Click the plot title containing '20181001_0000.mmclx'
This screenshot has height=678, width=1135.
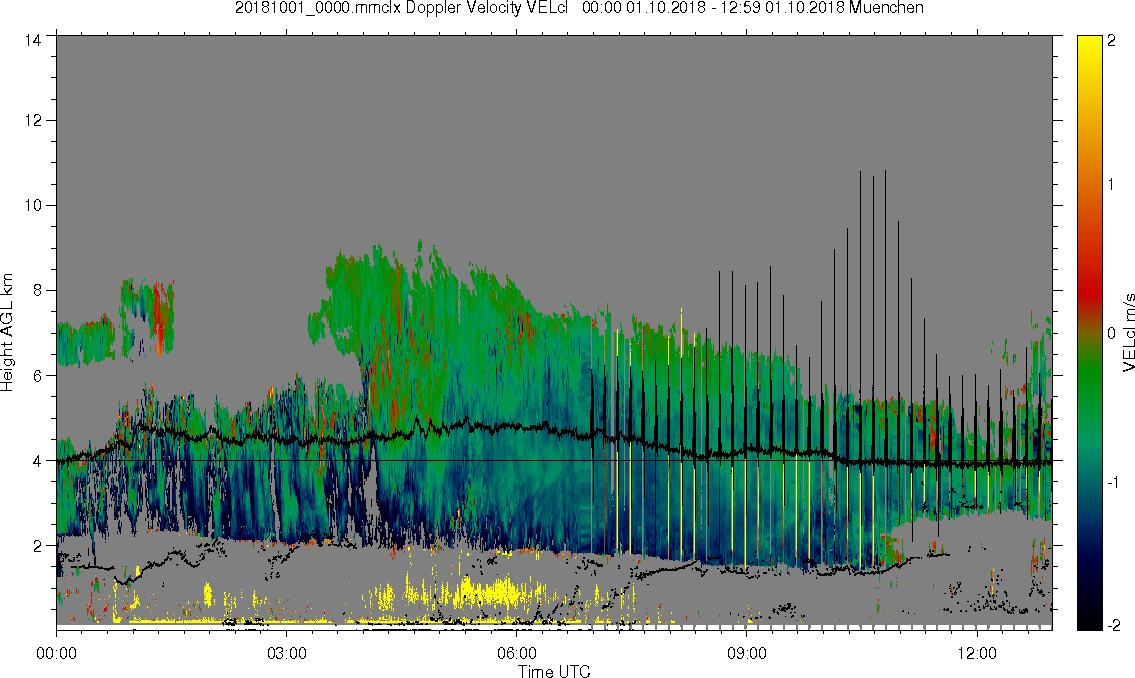tap(579, 8)
